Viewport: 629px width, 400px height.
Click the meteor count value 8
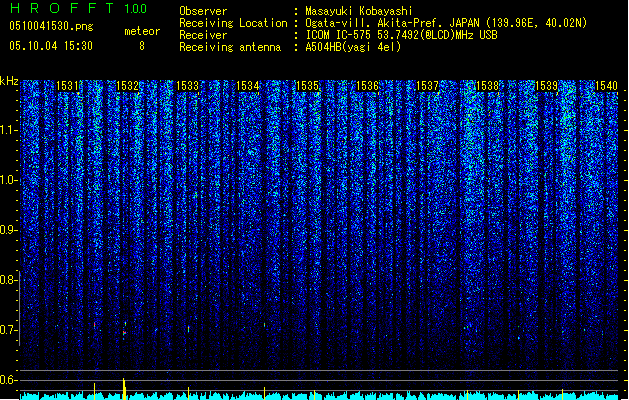142,46
